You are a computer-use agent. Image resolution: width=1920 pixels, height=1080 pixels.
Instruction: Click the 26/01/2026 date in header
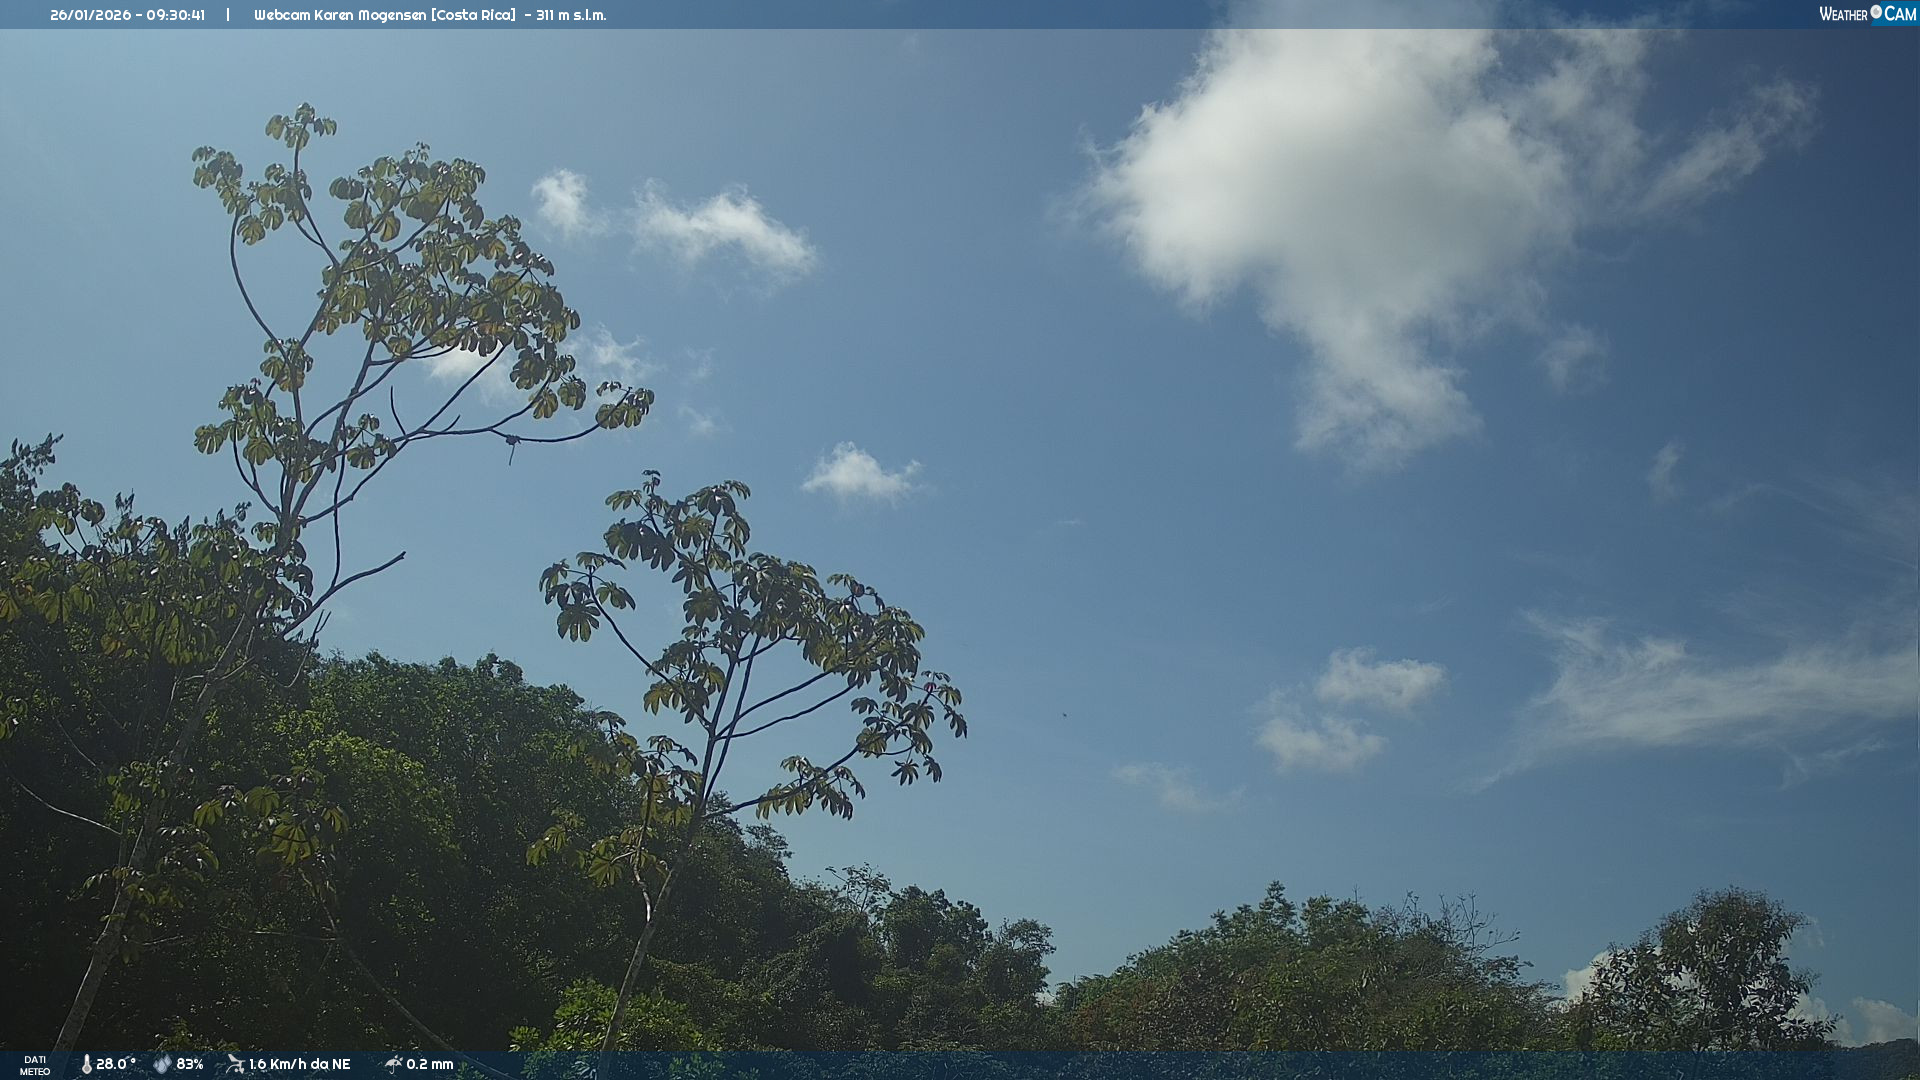tap(90, 15)
